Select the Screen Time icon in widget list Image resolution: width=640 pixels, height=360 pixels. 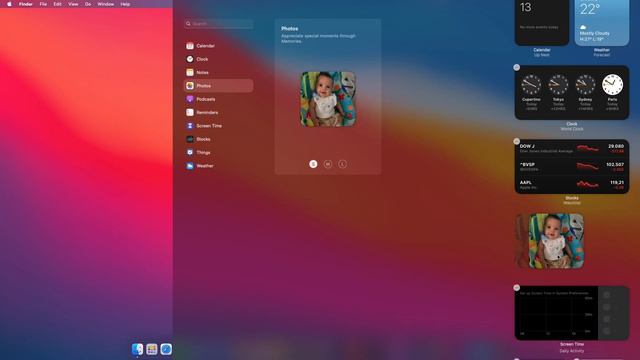(x=190, y=126)
